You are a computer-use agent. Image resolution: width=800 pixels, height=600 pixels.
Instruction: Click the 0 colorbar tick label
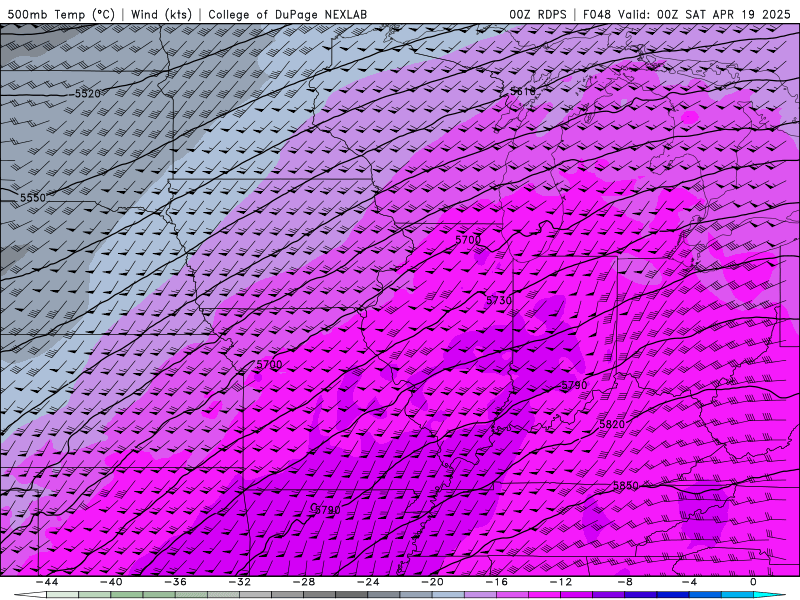(x=753, y=582)
